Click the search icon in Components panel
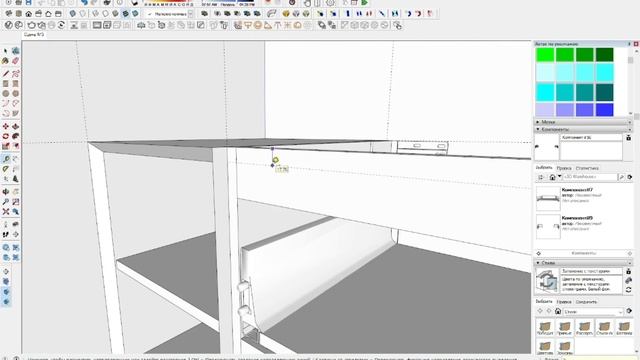This screenshot has height=360, width=640. click(622, 177)
